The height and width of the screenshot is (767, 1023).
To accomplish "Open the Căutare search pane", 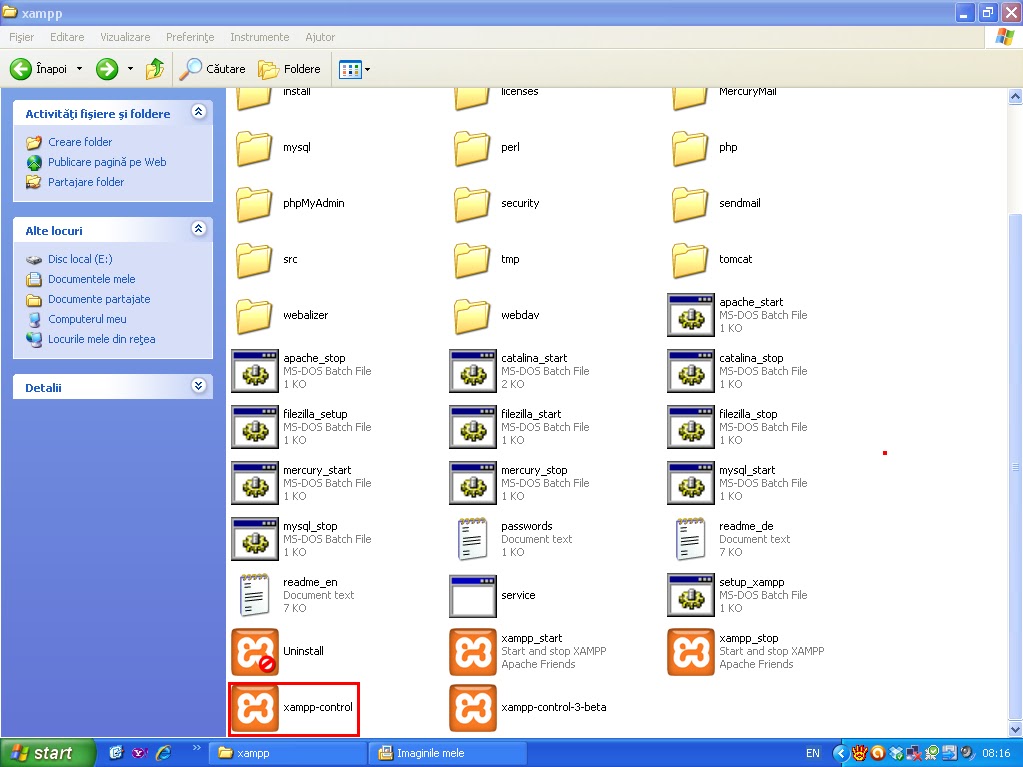I will click(x=212, y=68).
